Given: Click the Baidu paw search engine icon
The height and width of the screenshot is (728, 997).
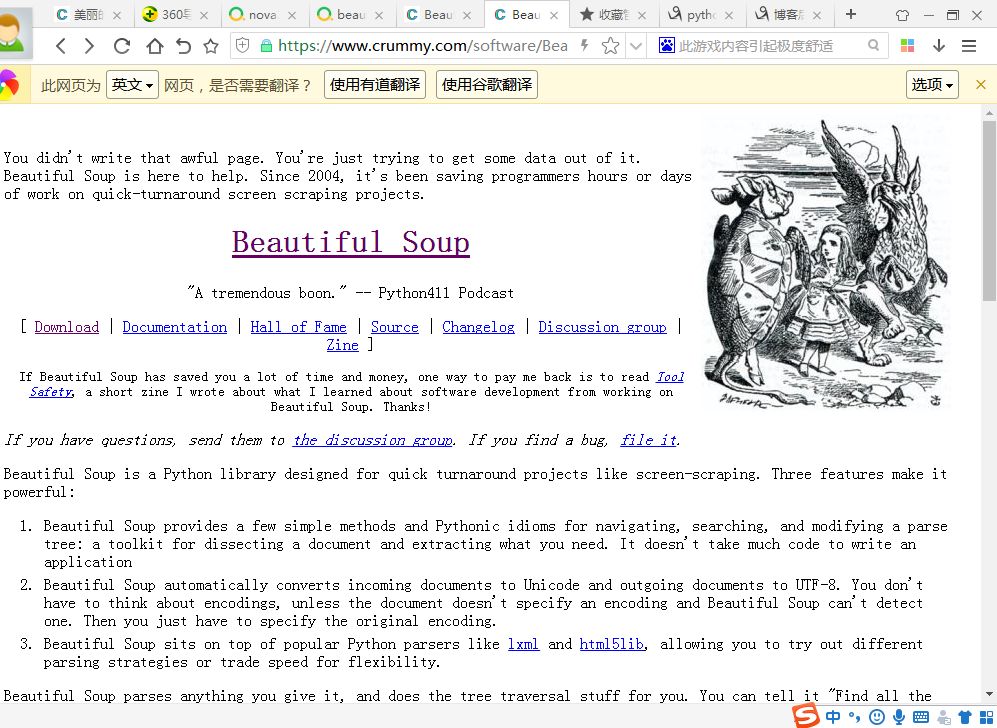Looking at the screenshot, I should [x=666, y=45].
